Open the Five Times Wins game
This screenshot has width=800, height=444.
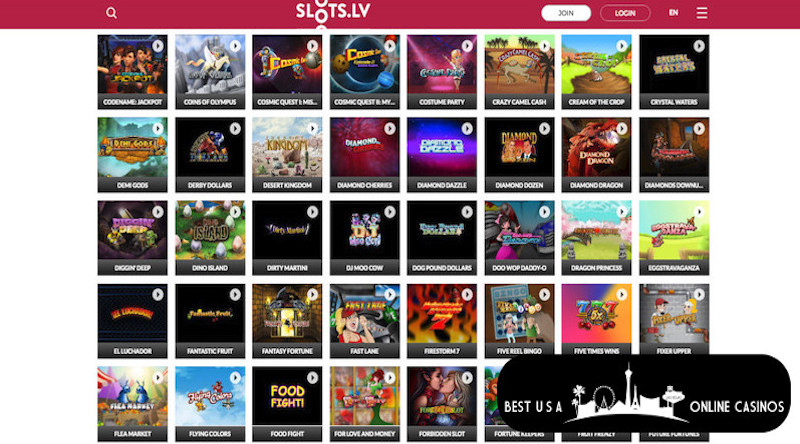coord(596,320)
